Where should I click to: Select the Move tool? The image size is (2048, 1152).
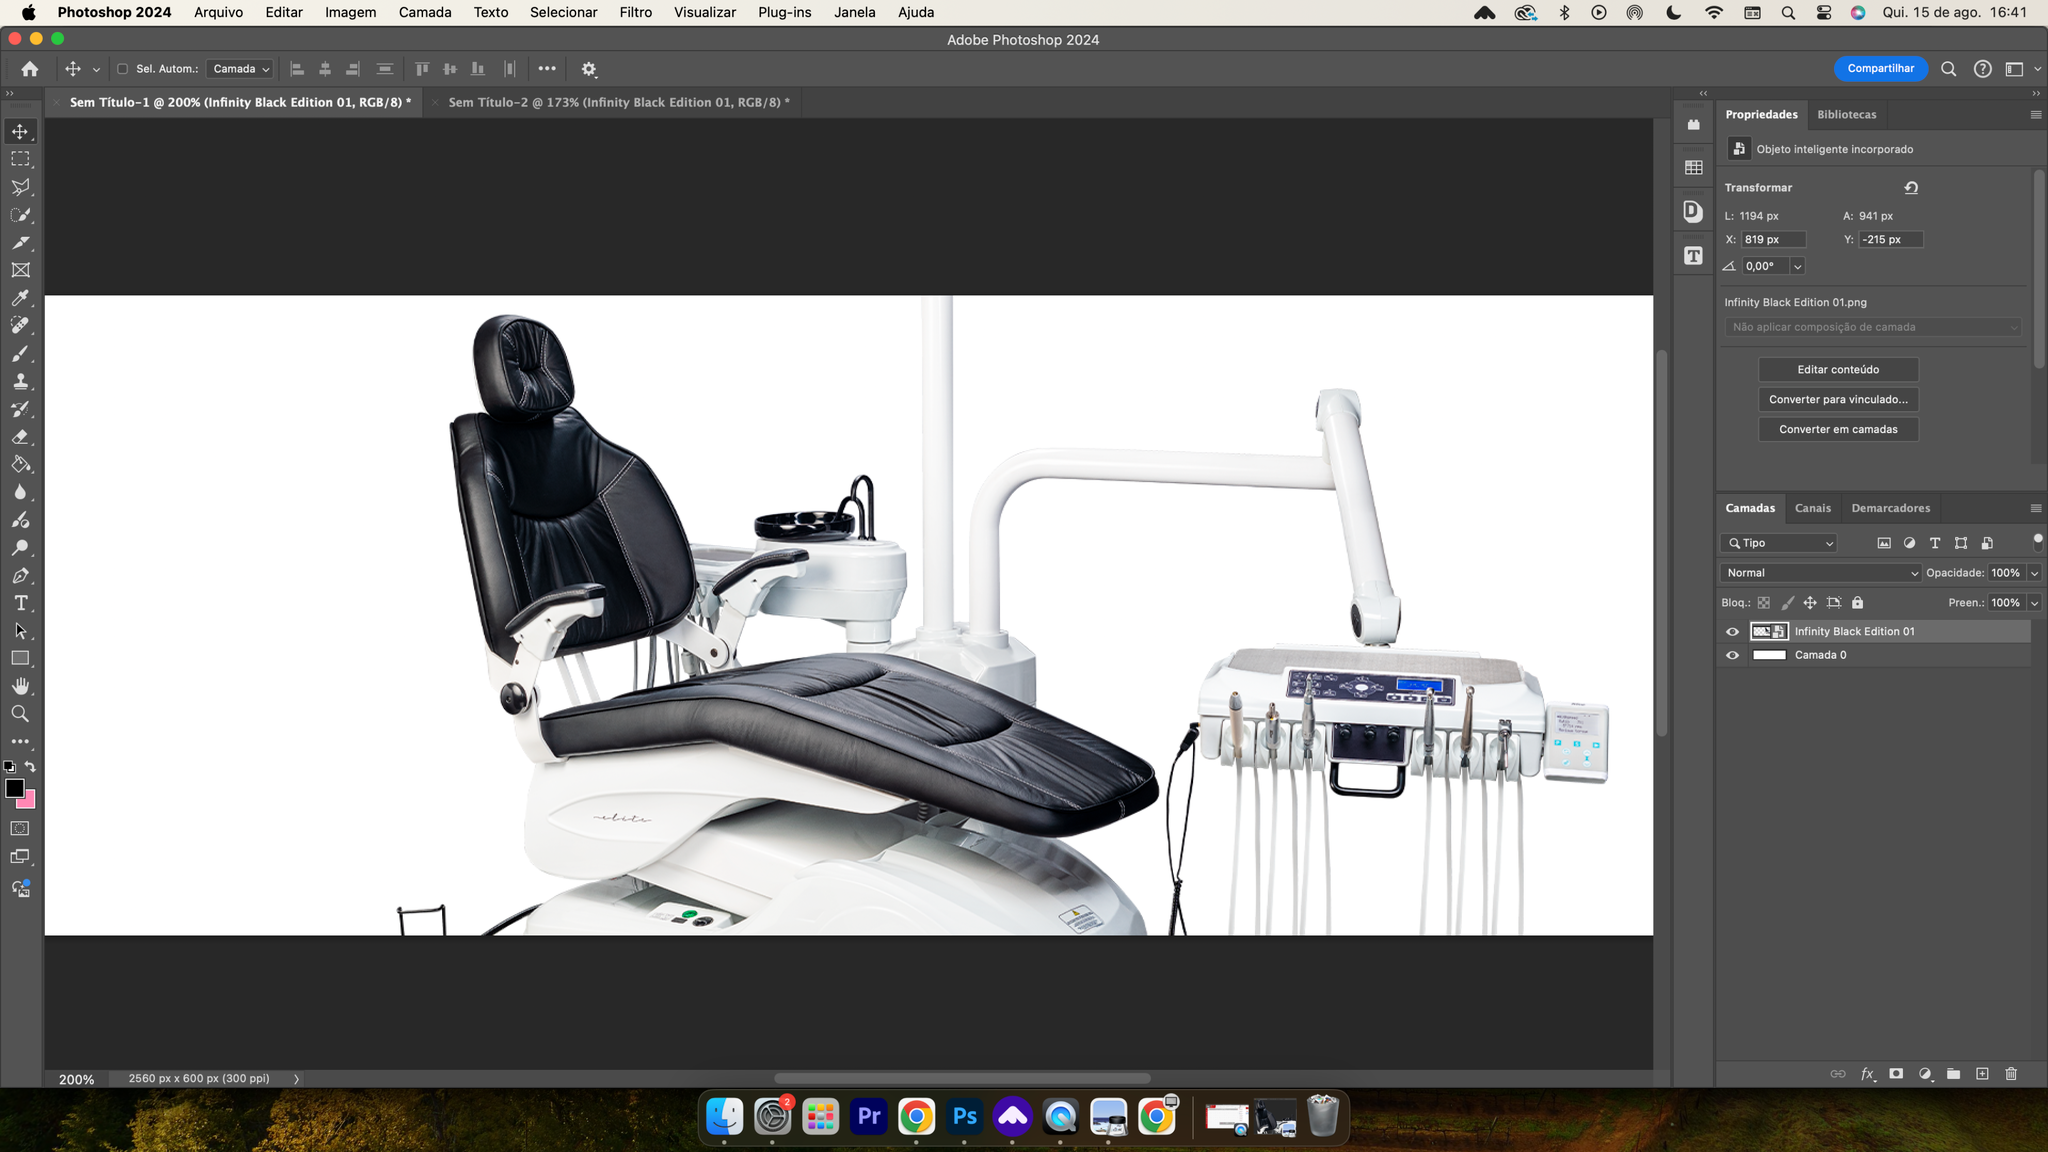pos(20,131)
